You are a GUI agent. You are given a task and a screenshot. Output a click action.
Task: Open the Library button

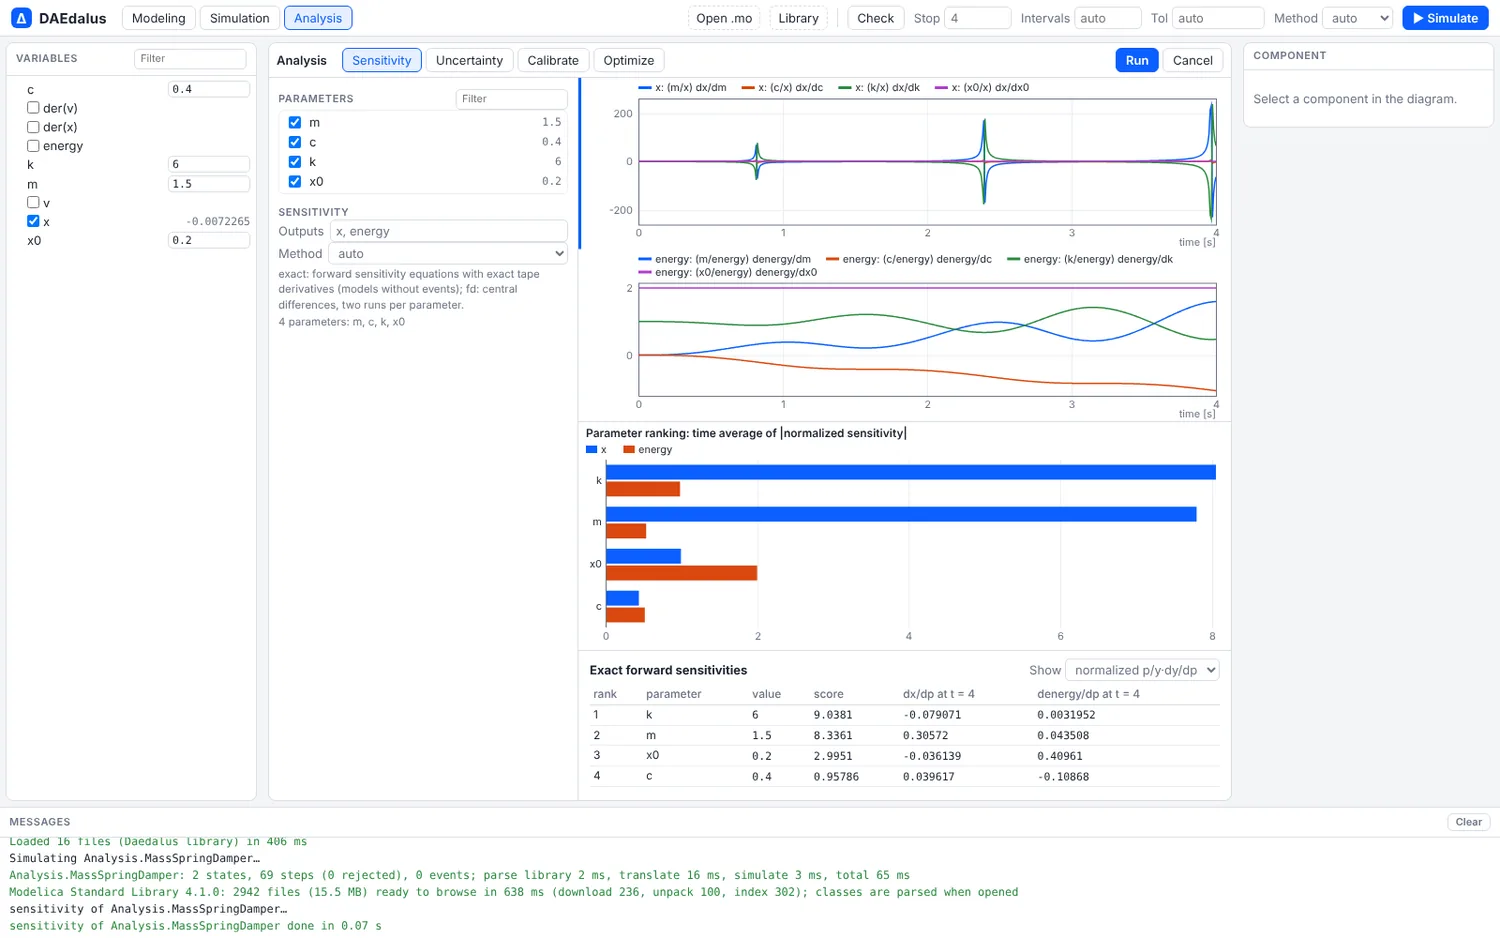[798, 18]
